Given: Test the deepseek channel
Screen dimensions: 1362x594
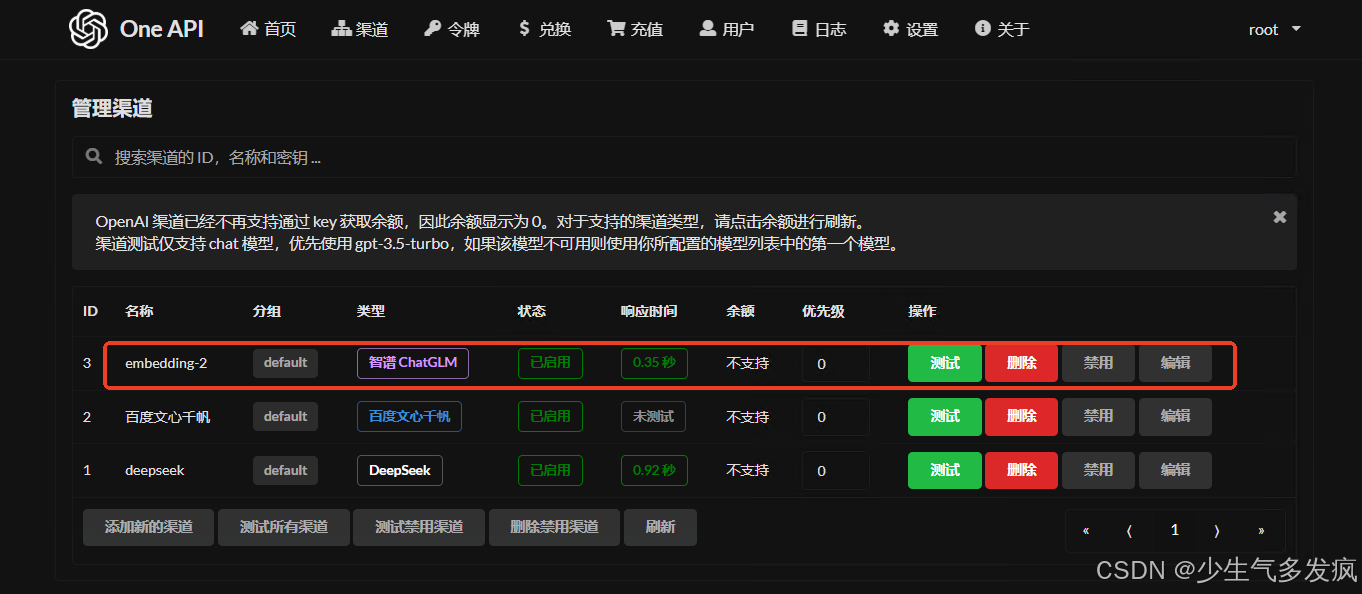Looking at the screenshot, I should coord(945,470).
